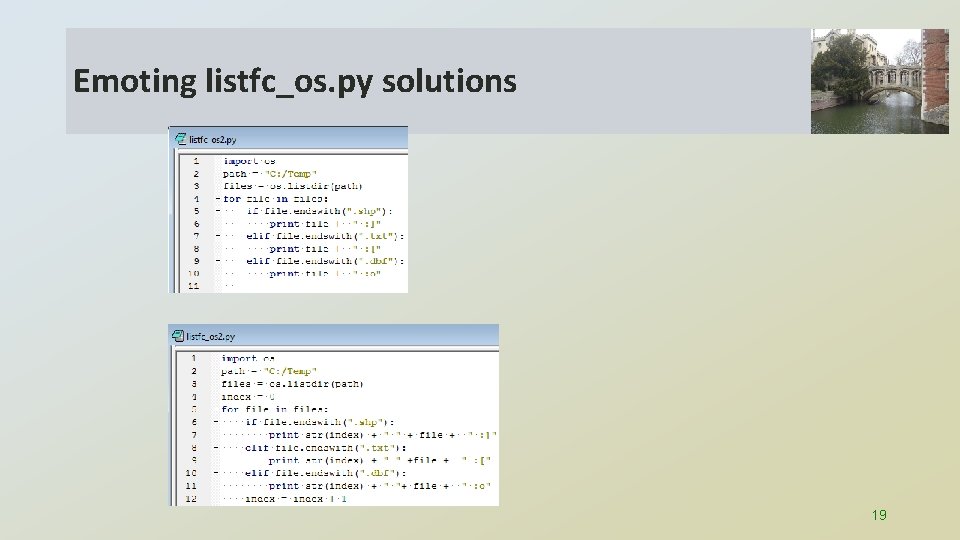Select the lower code window's listfc_os2.py tab title
The height and width of the screenshot is (540, 960).
211,336
